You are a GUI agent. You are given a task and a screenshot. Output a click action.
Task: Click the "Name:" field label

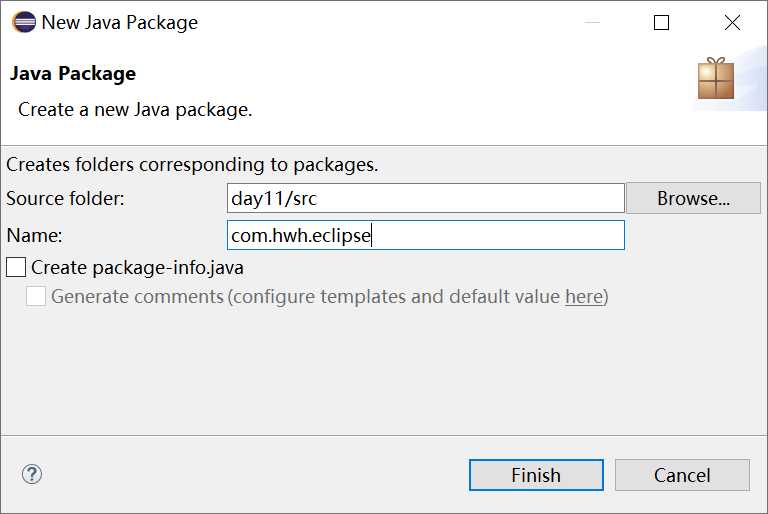click(34, 235)
